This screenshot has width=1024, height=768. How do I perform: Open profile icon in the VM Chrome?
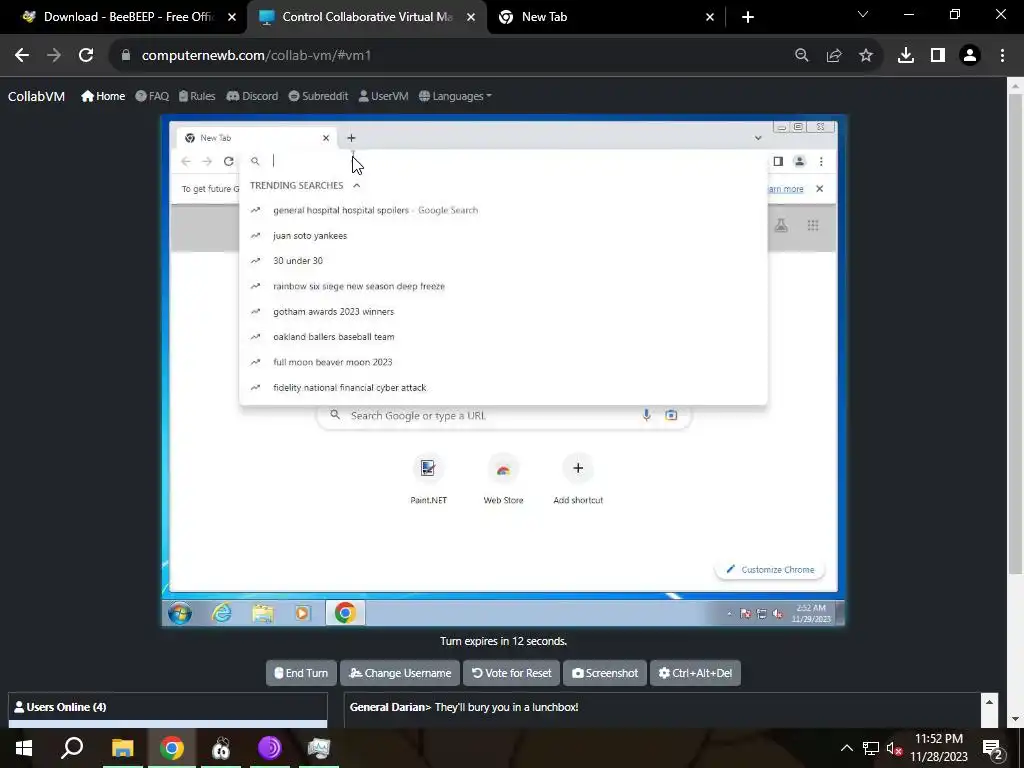click(x=799, y=161)
